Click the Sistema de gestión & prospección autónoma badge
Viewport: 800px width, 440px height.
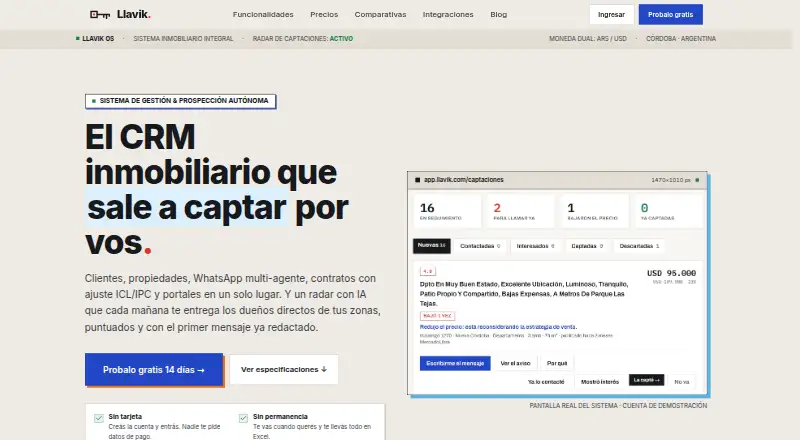(x=181, y=101)
